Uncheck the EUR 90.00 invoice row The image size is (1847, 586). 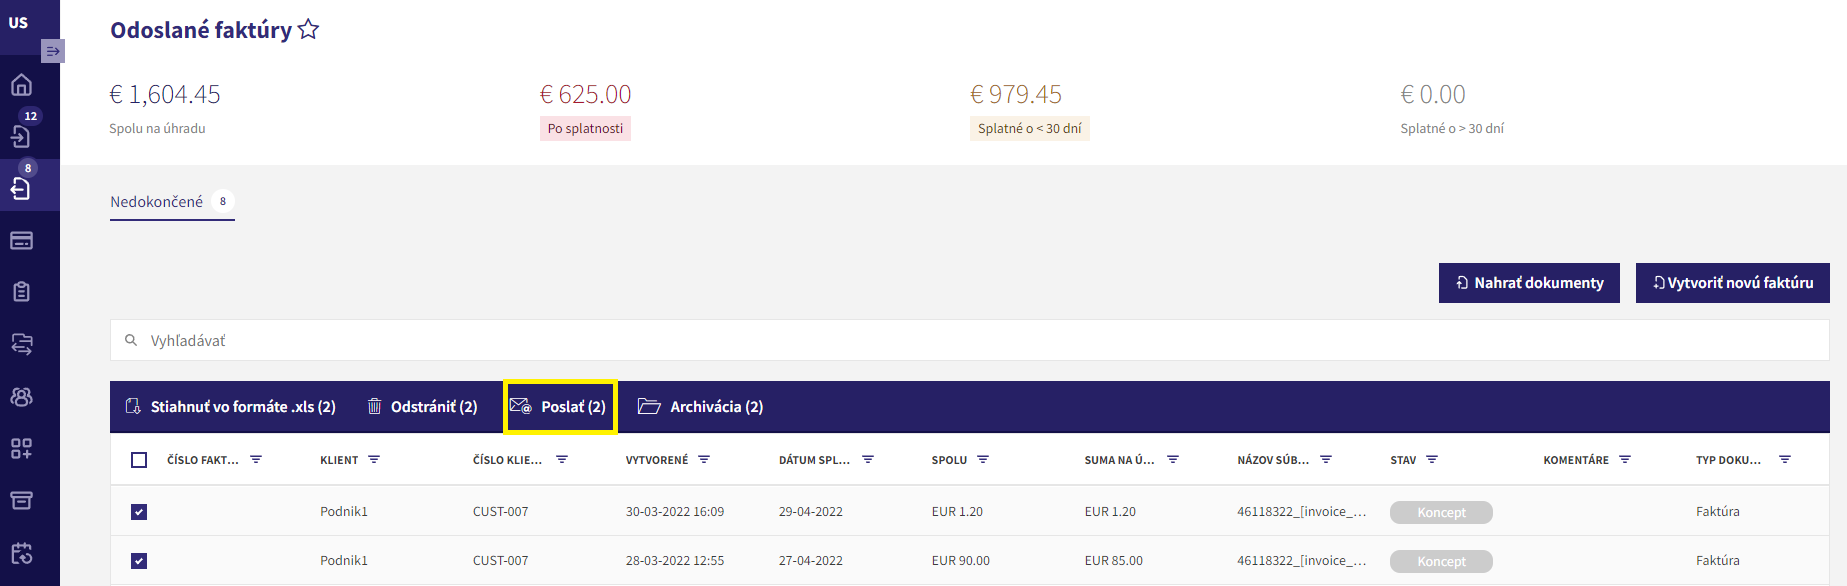pos(139,561)
